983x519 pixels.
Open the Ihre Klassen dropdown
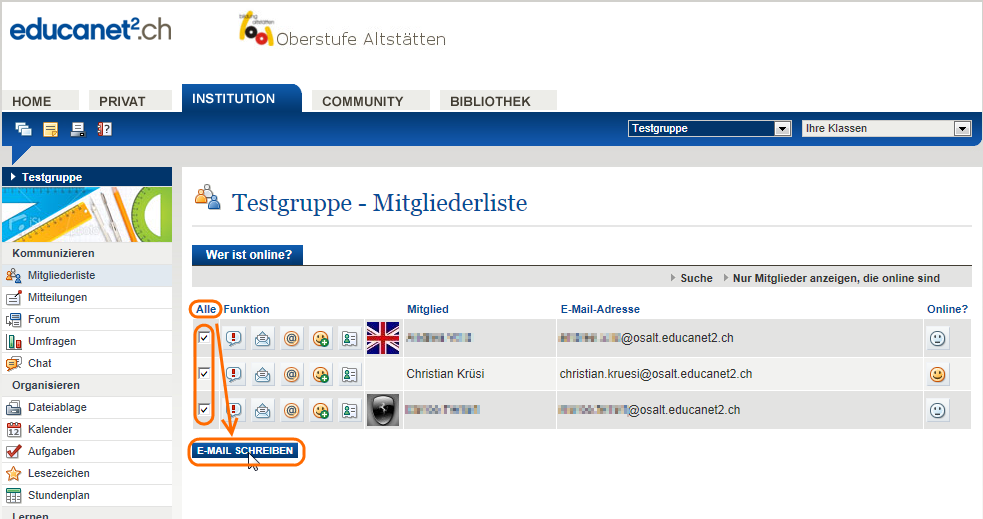coord(887,128)
